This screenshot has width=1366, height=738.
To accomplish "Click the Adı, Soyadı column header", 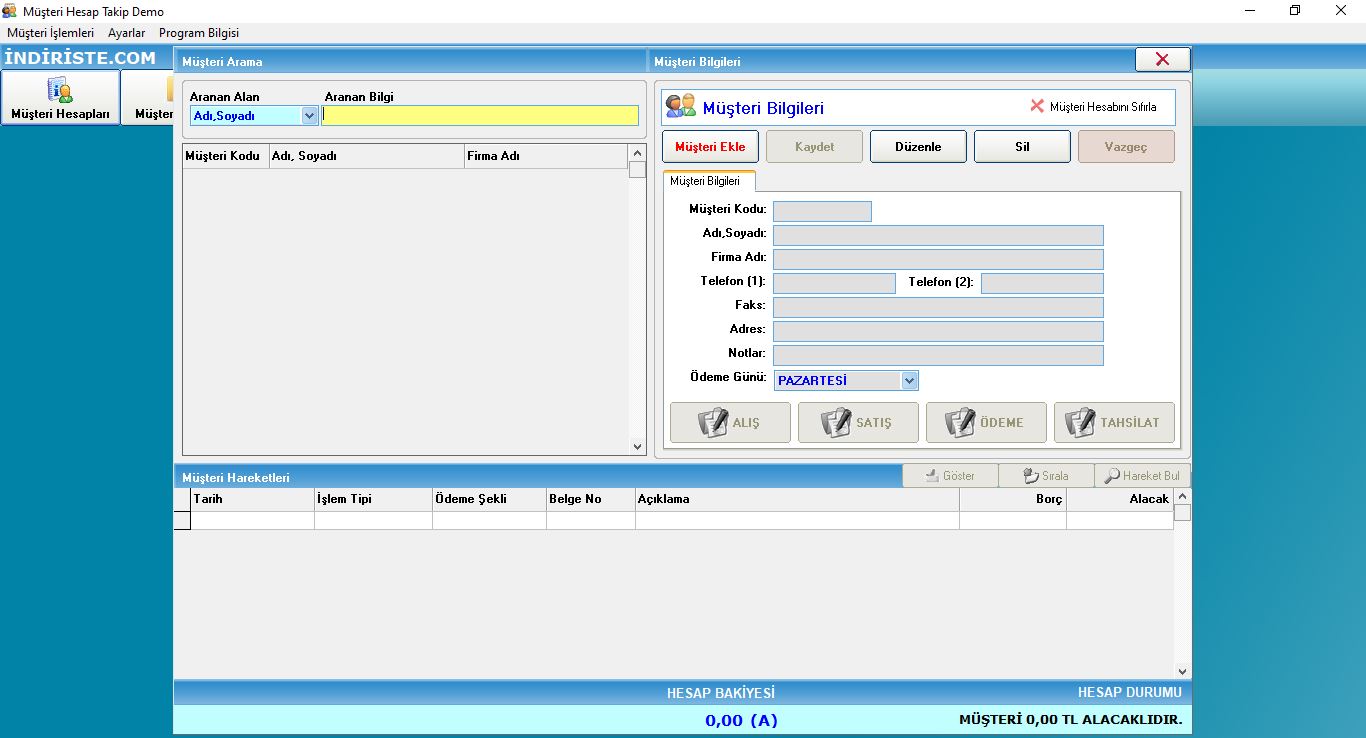I will [367, 156].
